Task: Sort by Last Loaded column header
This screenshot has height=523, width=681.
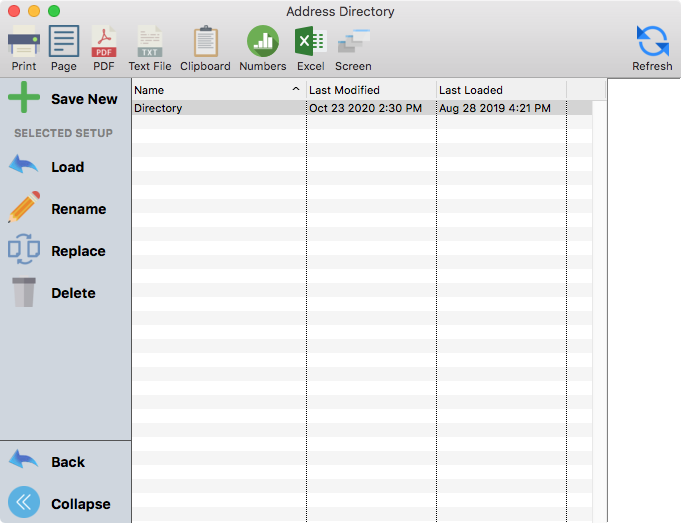Action: (x=500, y=90)
